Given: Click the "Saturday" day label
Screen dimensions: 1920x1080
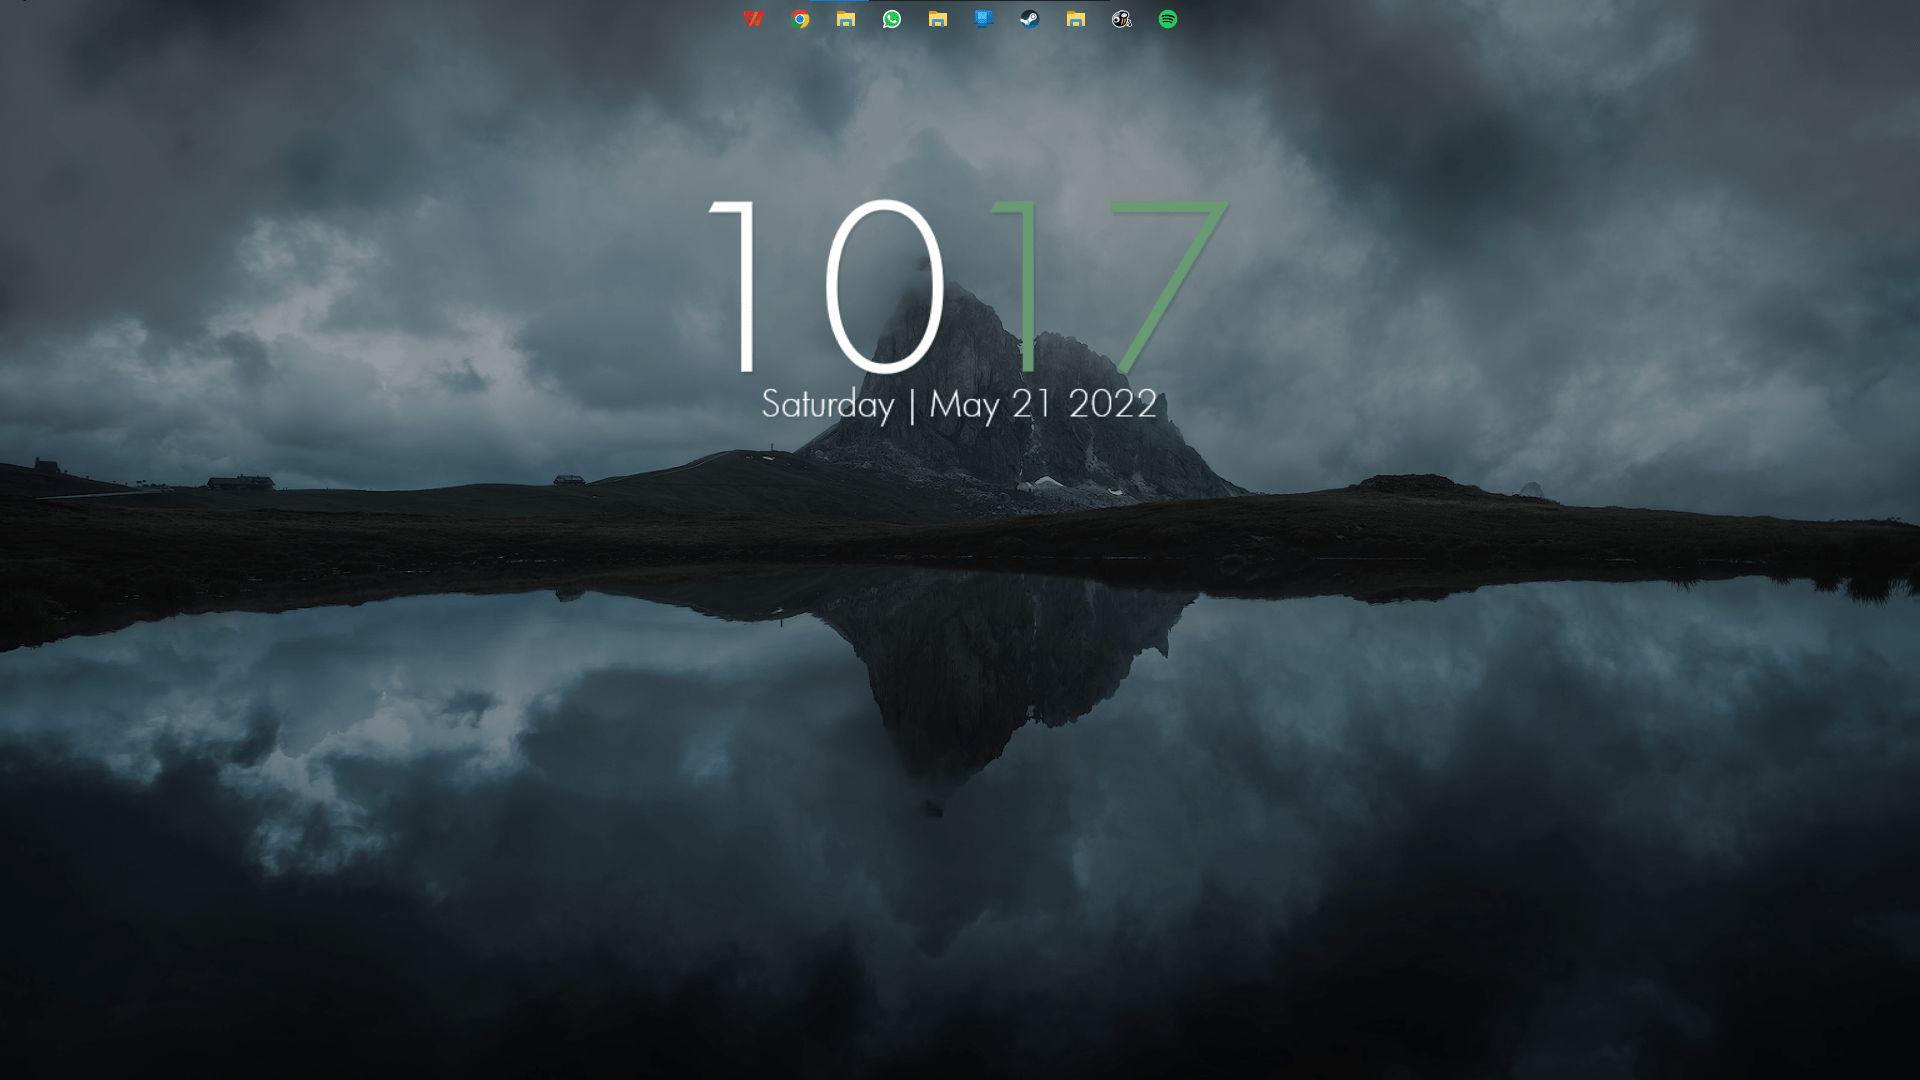Looking at the screenshot, I should click(828, 405).
